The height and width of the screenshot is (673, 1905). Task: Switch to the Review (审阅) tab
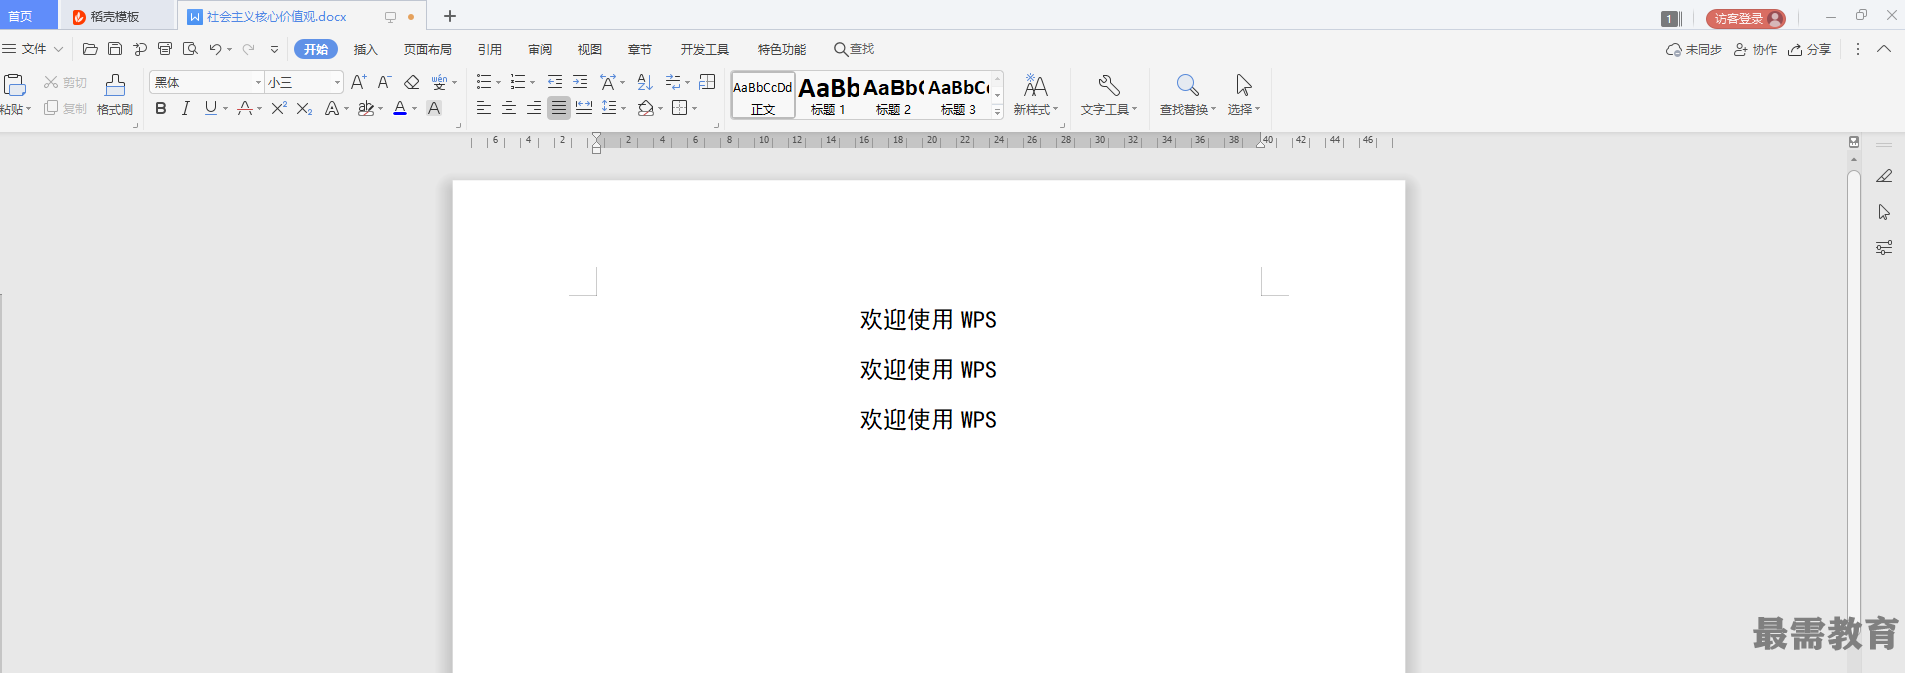(540, 49)
